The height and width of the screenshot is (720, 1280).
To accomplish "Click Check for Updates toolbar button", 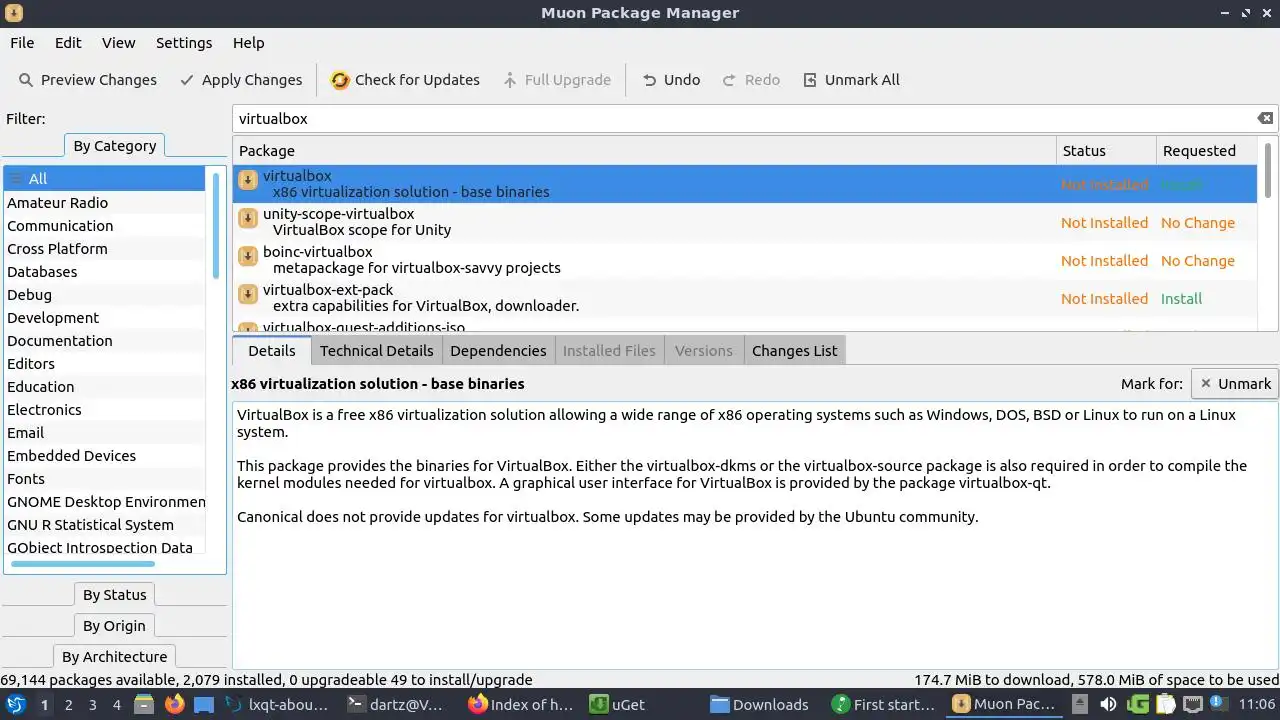I will tap(405, 80).
